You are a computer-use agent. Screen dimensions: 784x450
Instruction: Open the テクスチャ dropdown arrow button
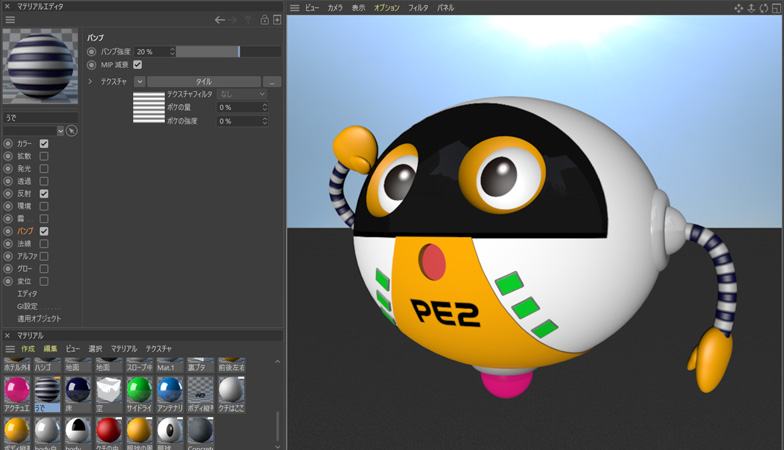point(139,81)
